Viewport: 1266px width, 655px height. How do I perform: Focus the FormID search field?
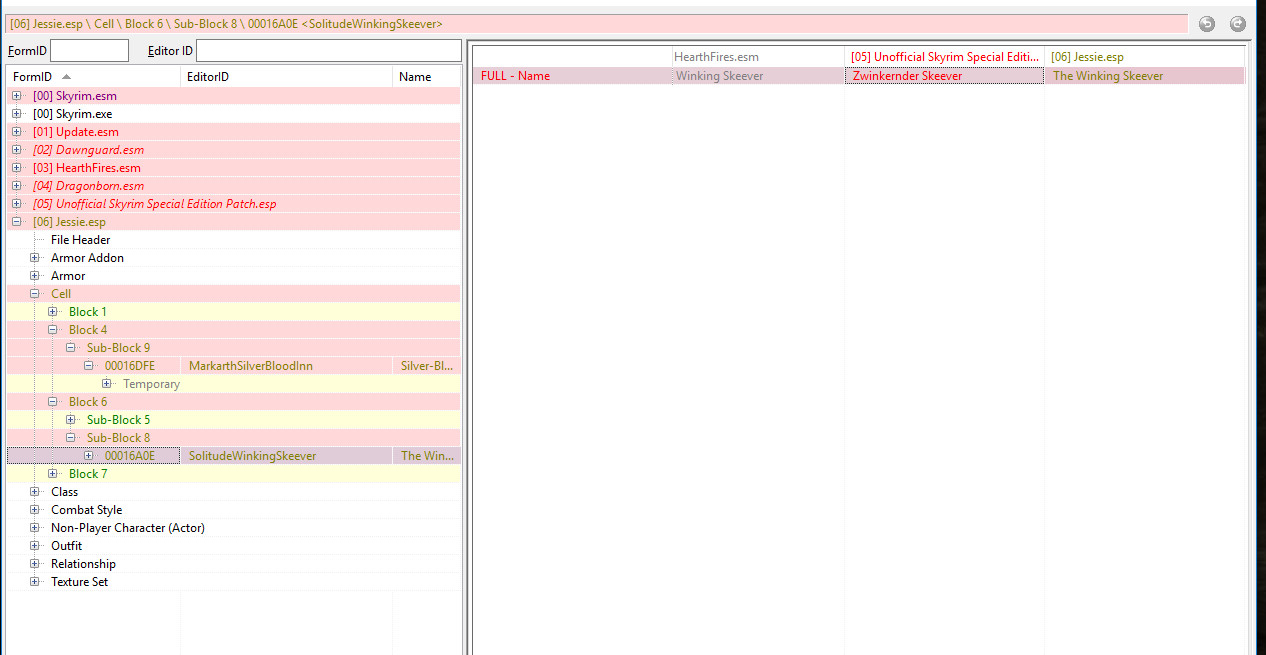[89, 51]
